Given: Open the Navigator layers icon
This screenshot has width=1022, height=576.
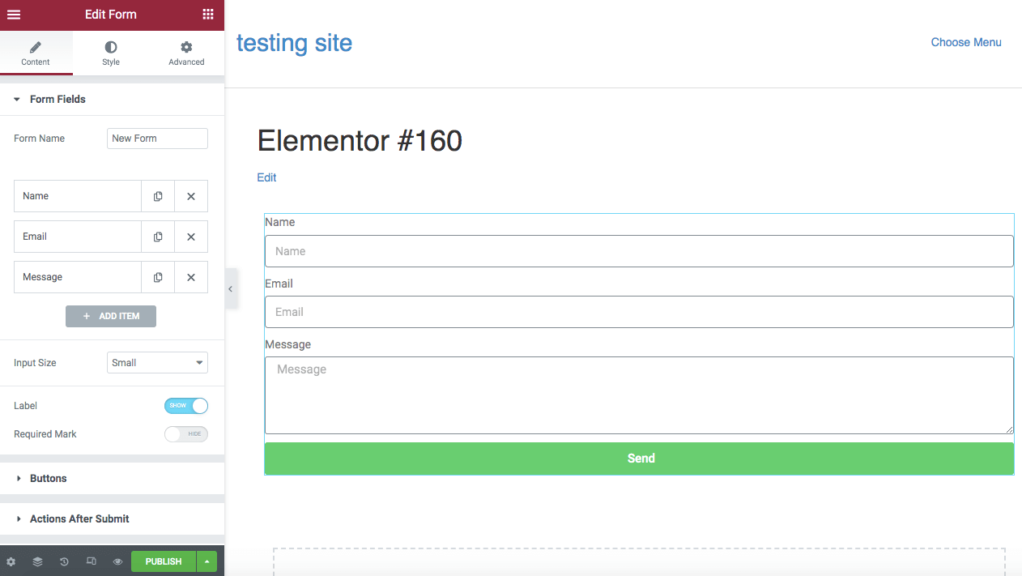Looking at the screenshot, I should (x=37, y=562).
